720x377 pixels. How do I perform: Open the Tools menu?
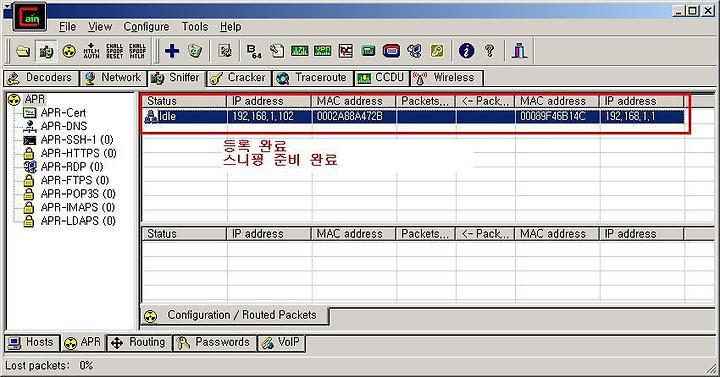point(195,27)
